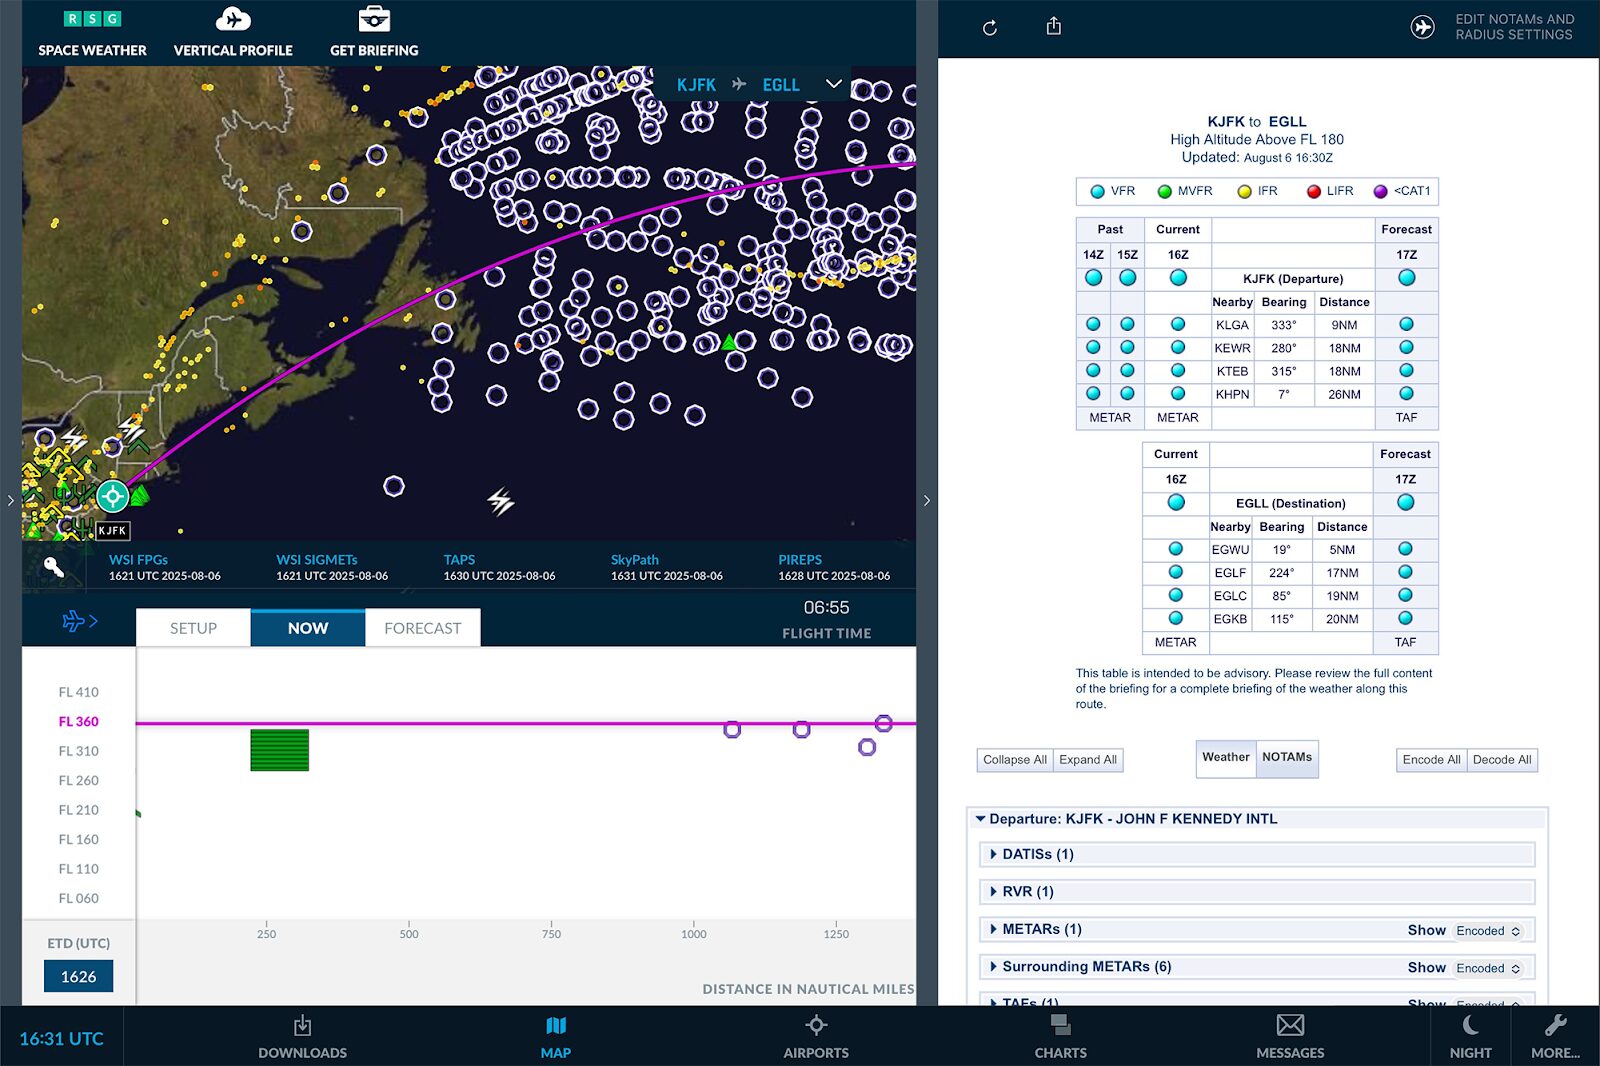Click the Decode All button

1502,760
